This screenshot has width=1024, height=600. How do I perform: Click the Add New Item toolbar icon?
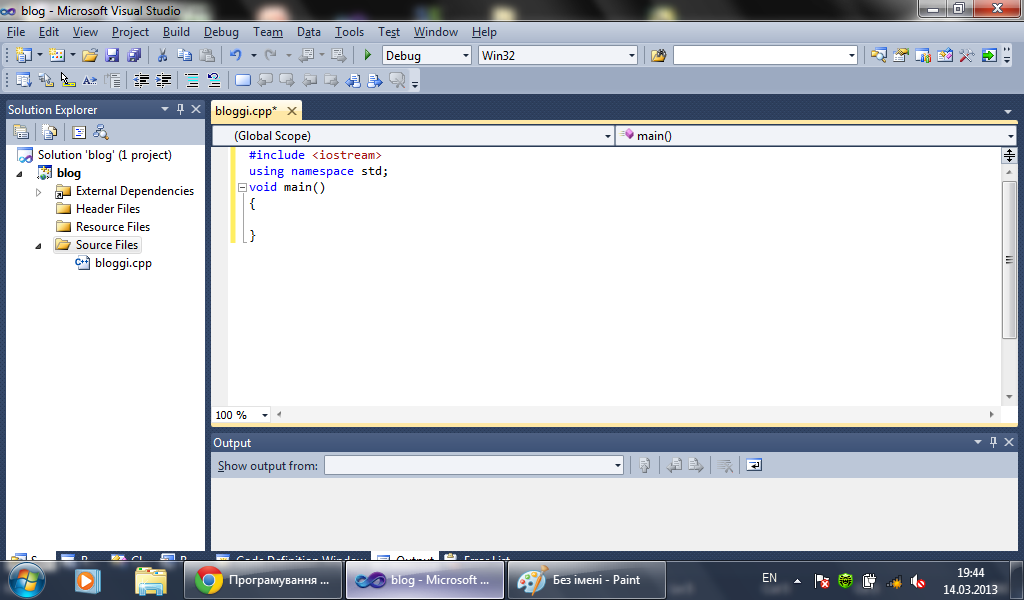[x=57, y=55]
